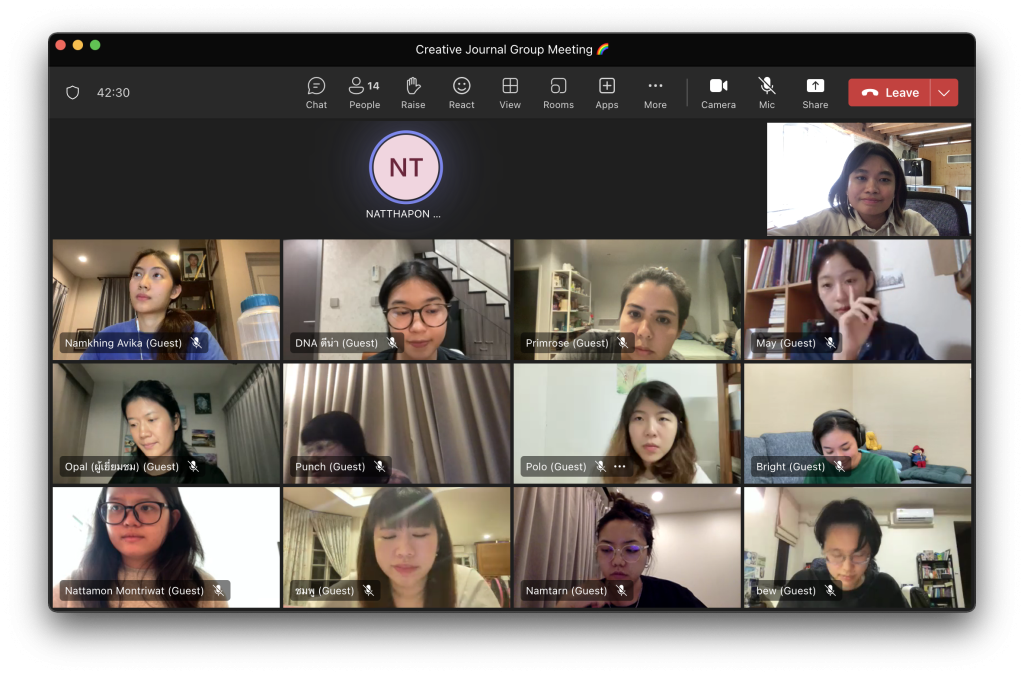Click Polo's muted mic icon
1024x676 pixels.
(x=601, y=466)
